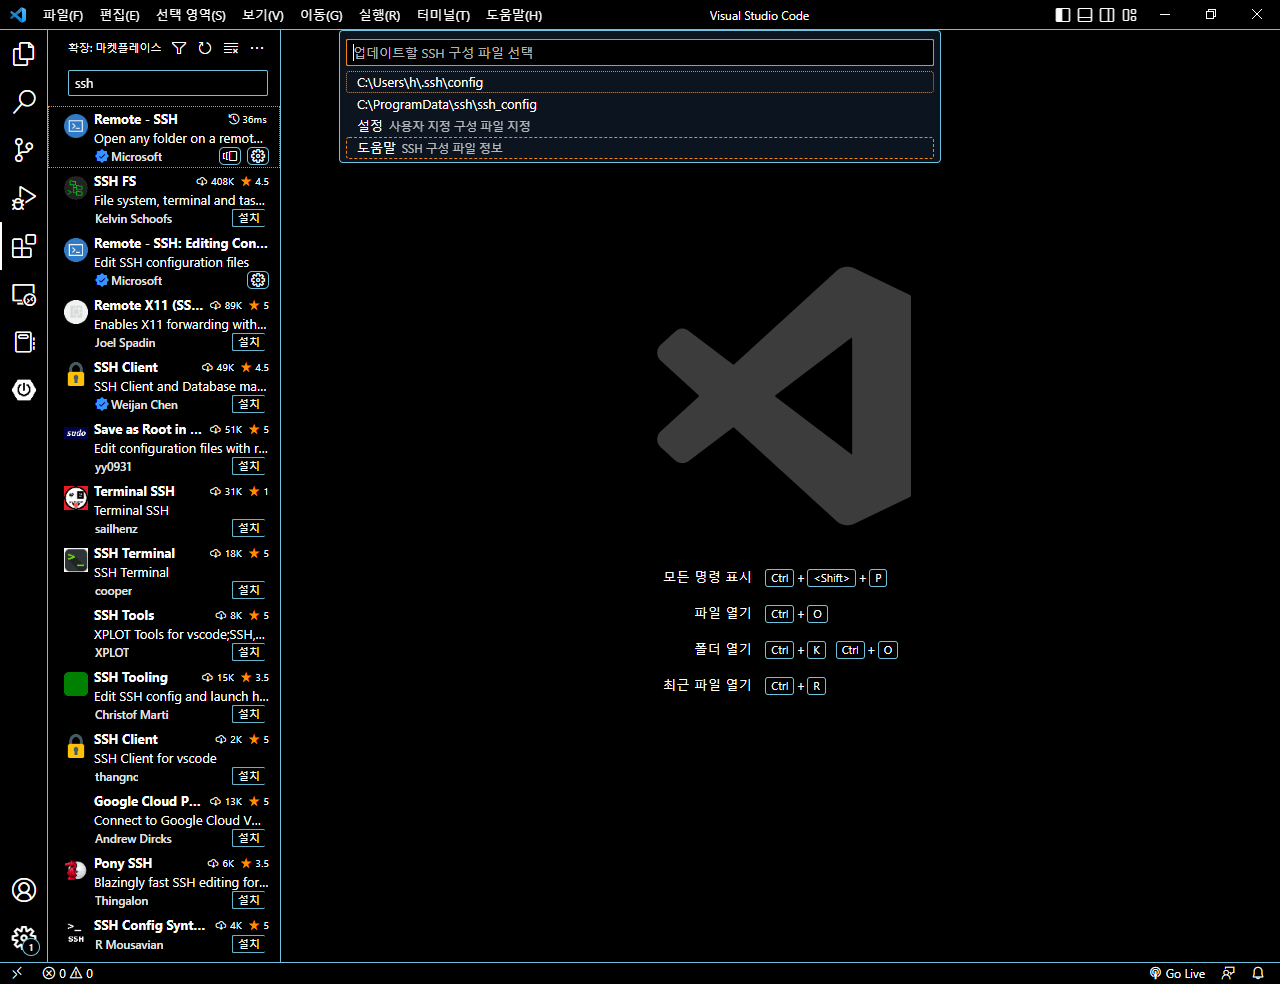Open the Remote - SSH extension entry
Image resolution: width=1280 pixels, height=984 pixels.
pos(164,137)
